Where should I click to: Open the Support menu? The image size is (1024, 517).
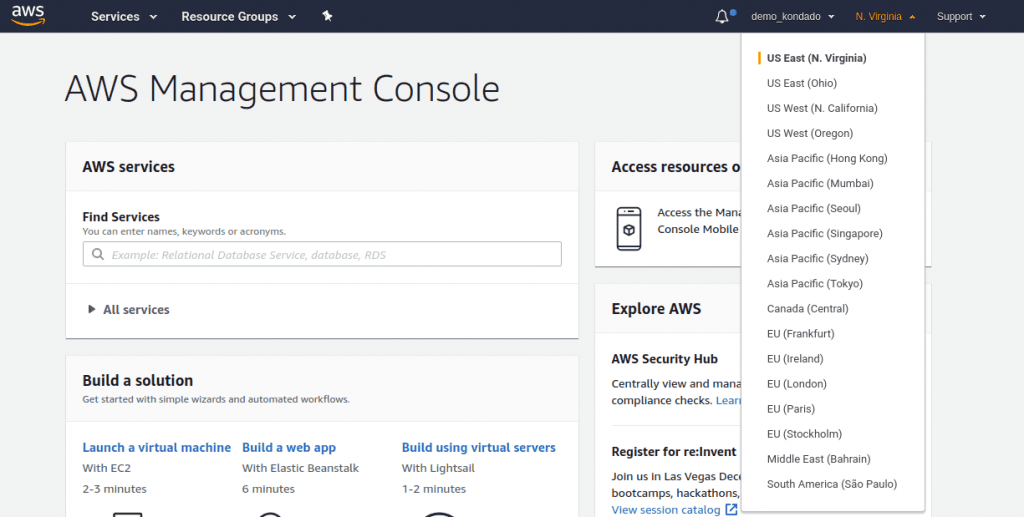coord(960,16)
